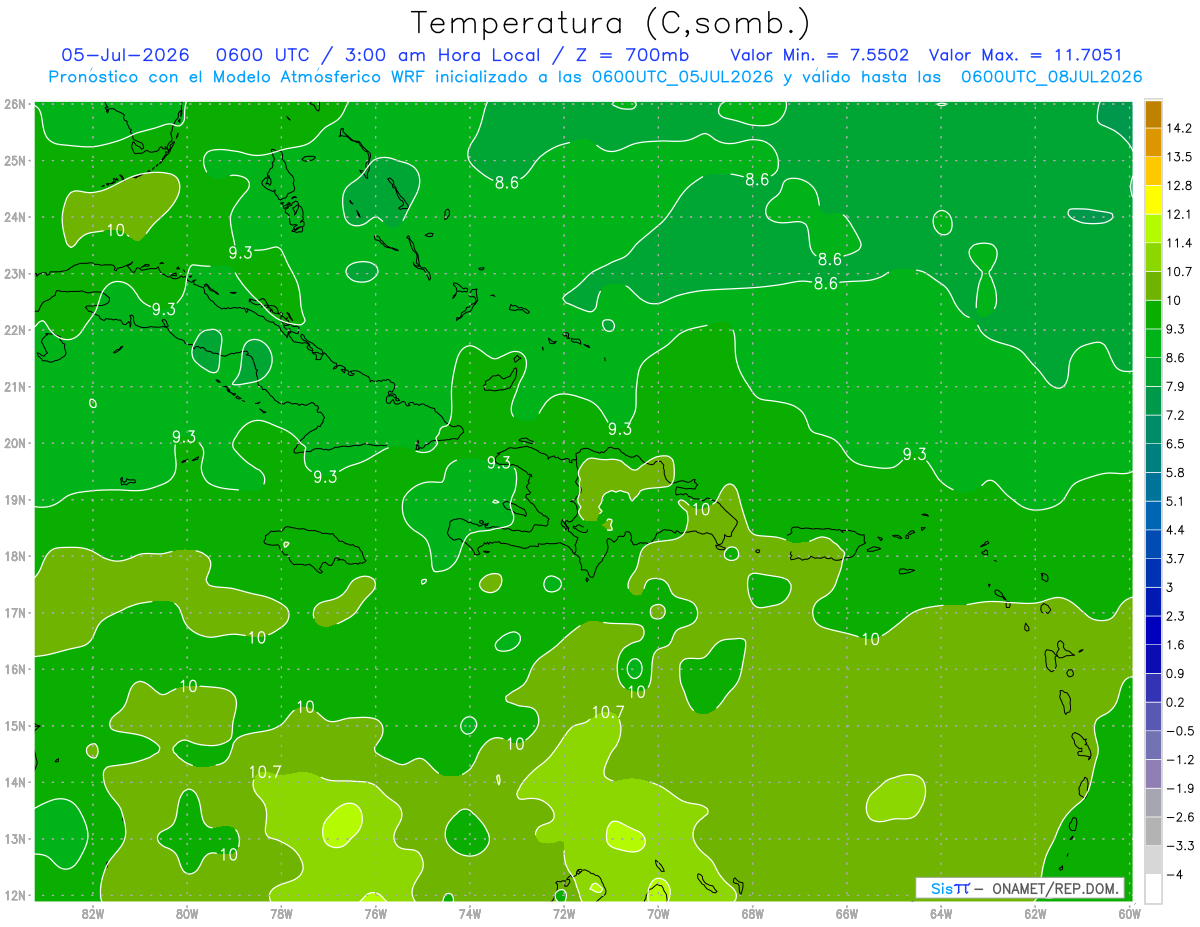Click the "62W" longitude axis label
Screen dimensions: 1200x927
click(x=1035, y=912)
